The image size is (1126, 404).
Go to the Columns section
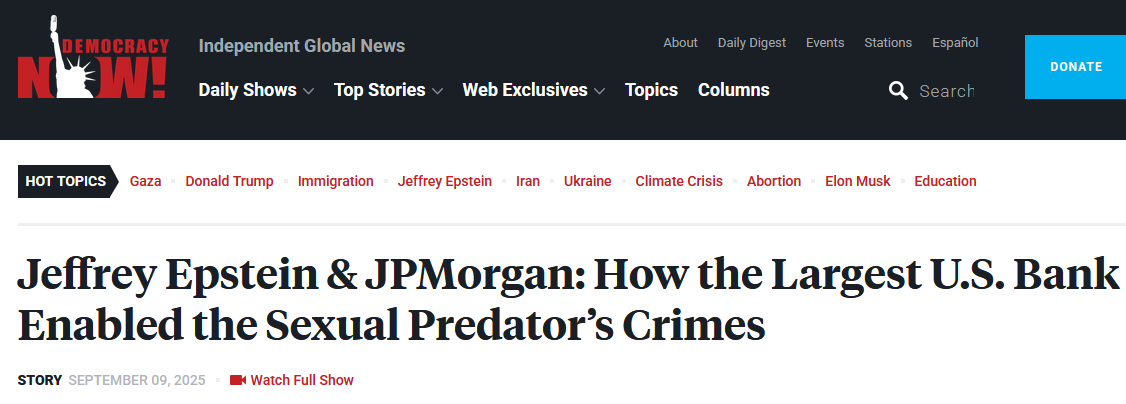click(733, 90)
